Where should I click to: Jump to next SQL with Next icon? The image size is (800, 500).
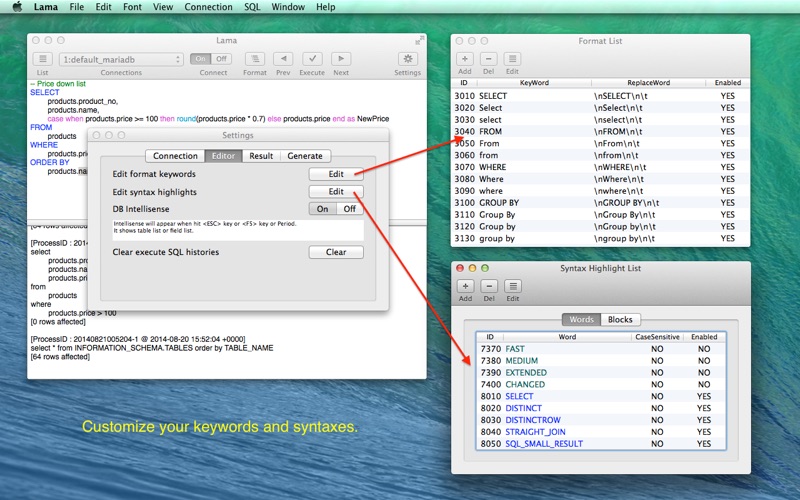pyautogui.click(x=341, y=59)
